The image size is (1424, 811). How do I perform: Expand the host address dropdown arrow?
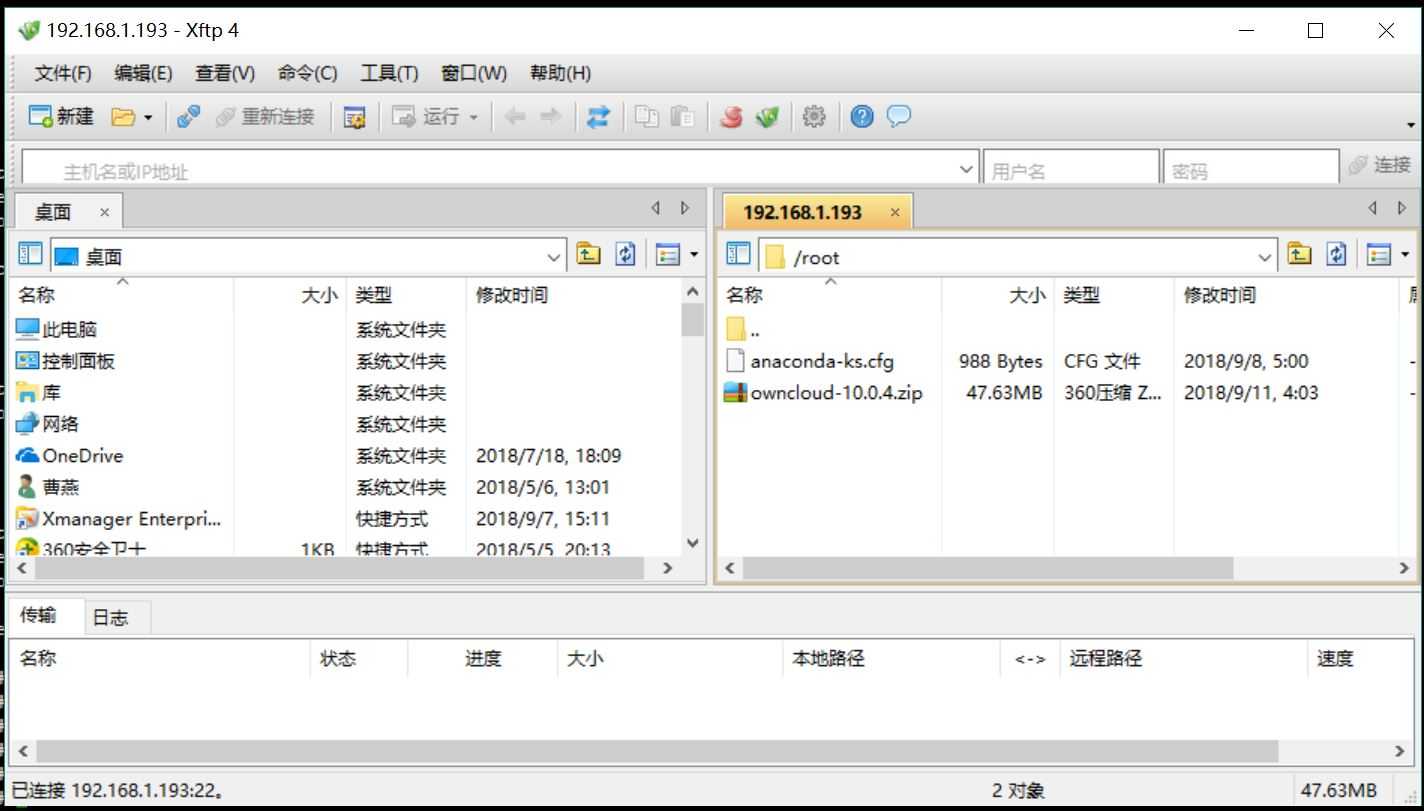coord(966,169)
